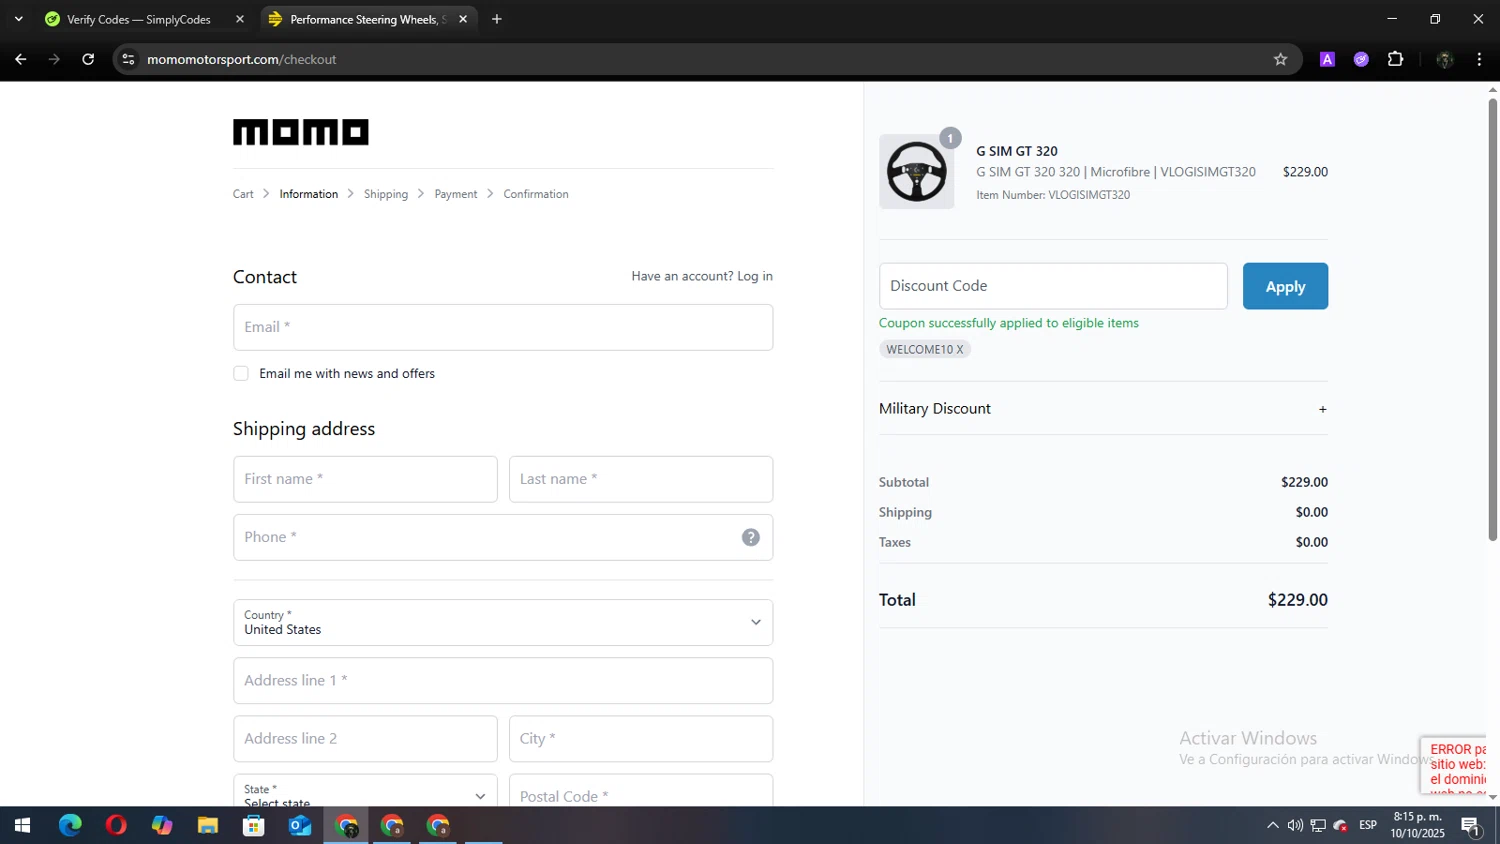Image resolution: width=1500 pixels, height=844 pixels.
Task: Click the MOMO logo
Action: click(301, 132)
